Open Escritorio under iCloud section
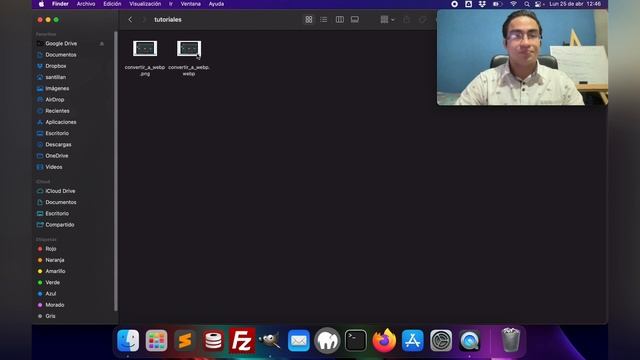Viewport: 640px width, 360px height. coord(57,213)
